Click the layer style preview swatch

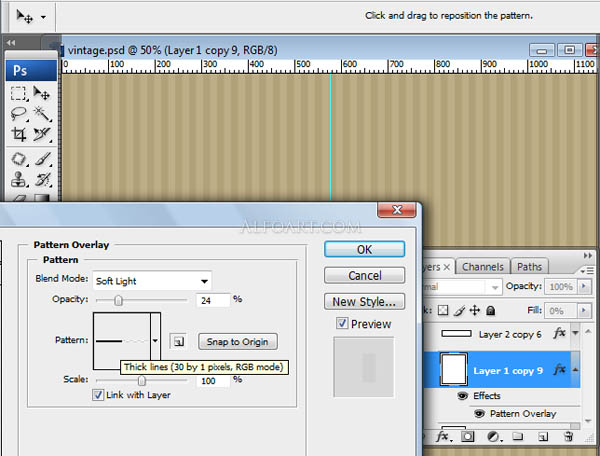[x=364, y=367]
